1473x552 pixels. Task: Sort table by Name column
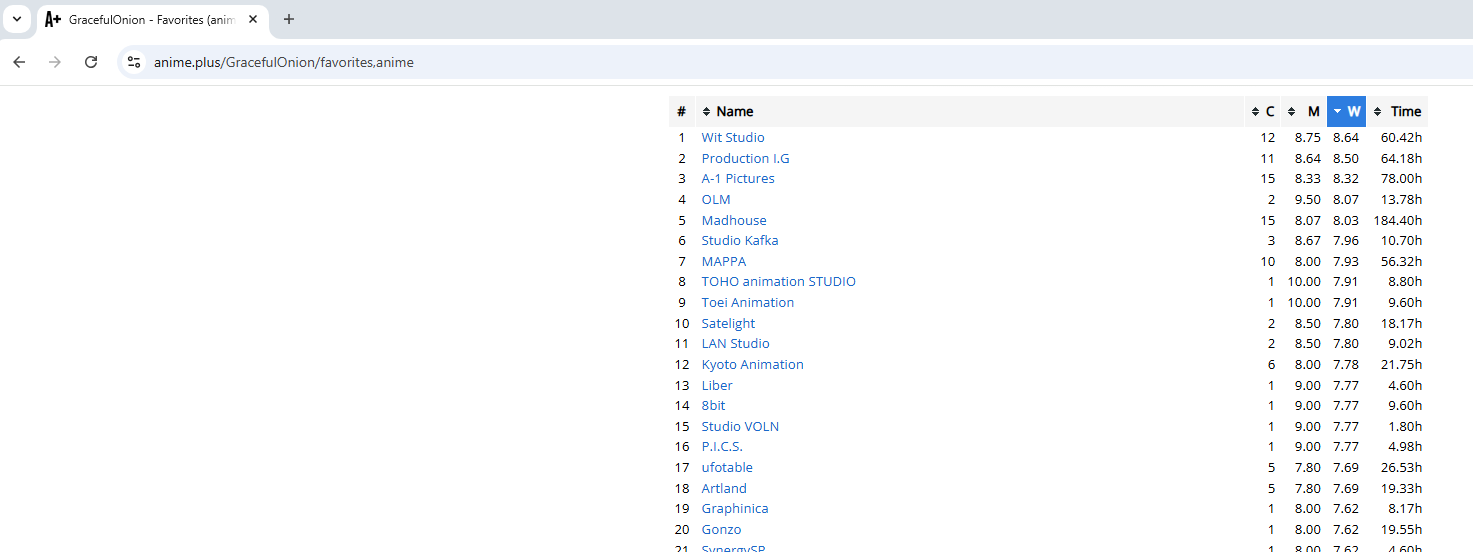pos(970,111)
